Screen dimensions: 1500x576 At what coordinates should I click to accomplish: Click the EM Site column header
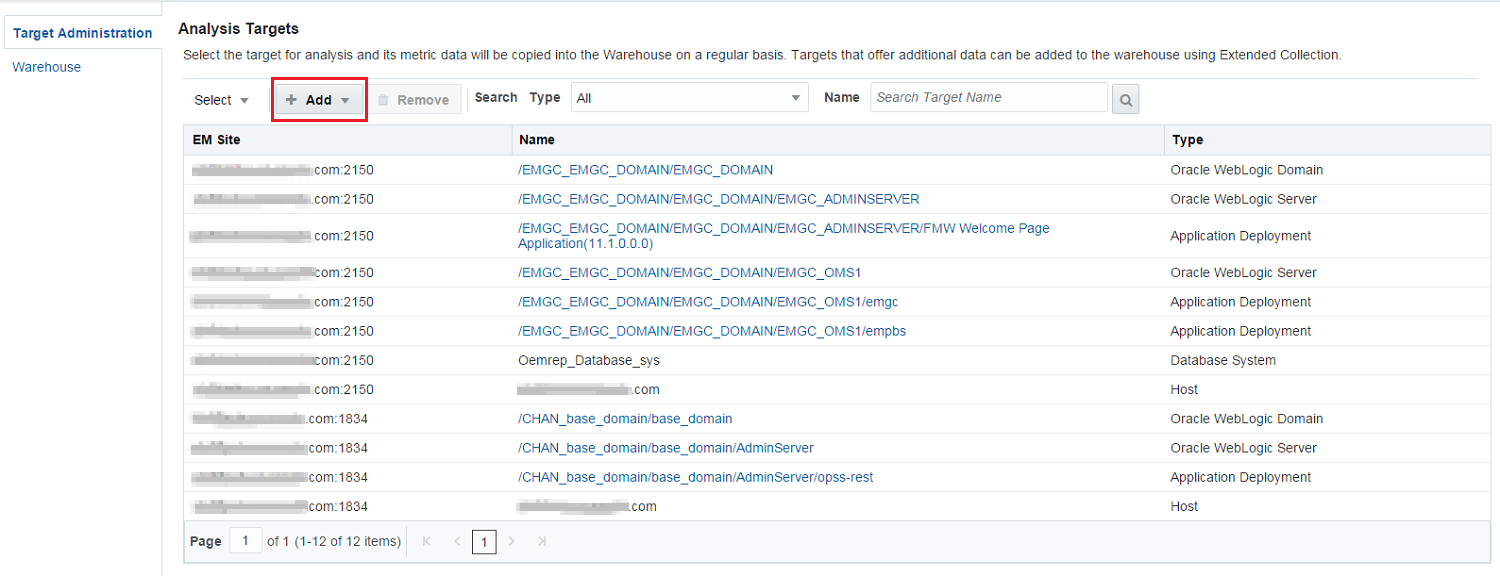tap(217, 140)
